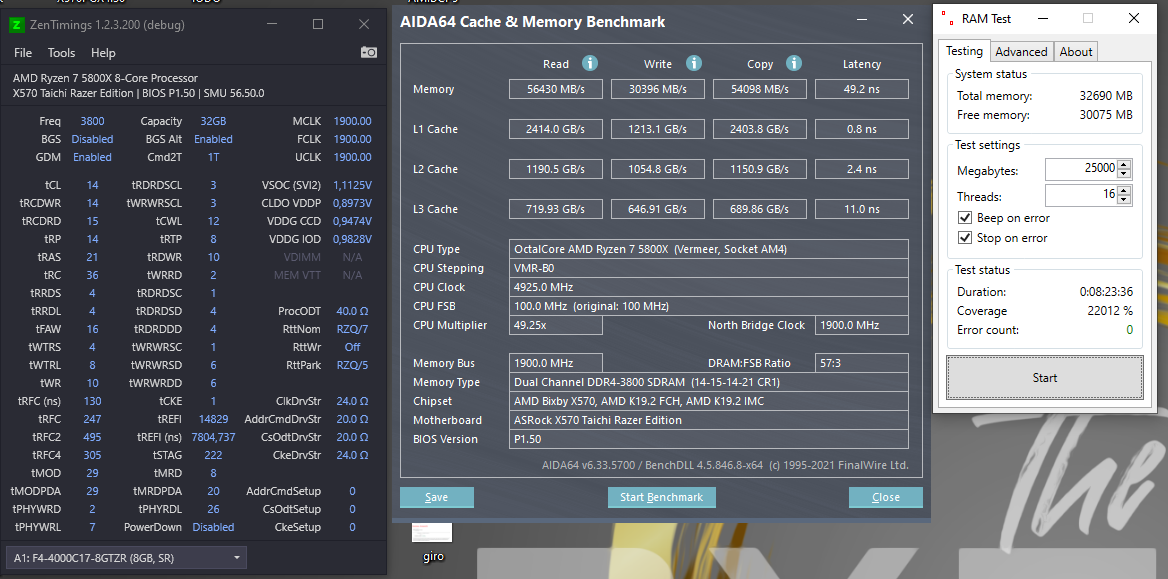Click L2 Cache Write value 1054.8 GB/s
1168x579 pixels.
658,169
